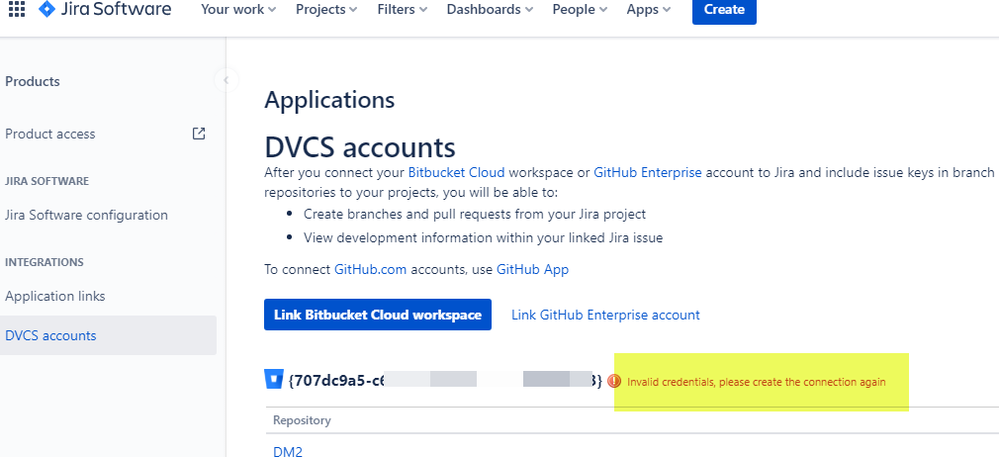Open the DM2 repository link
The height and width of the screenshot is (457, 999).
pyautogui.click(x=287, y=451)
